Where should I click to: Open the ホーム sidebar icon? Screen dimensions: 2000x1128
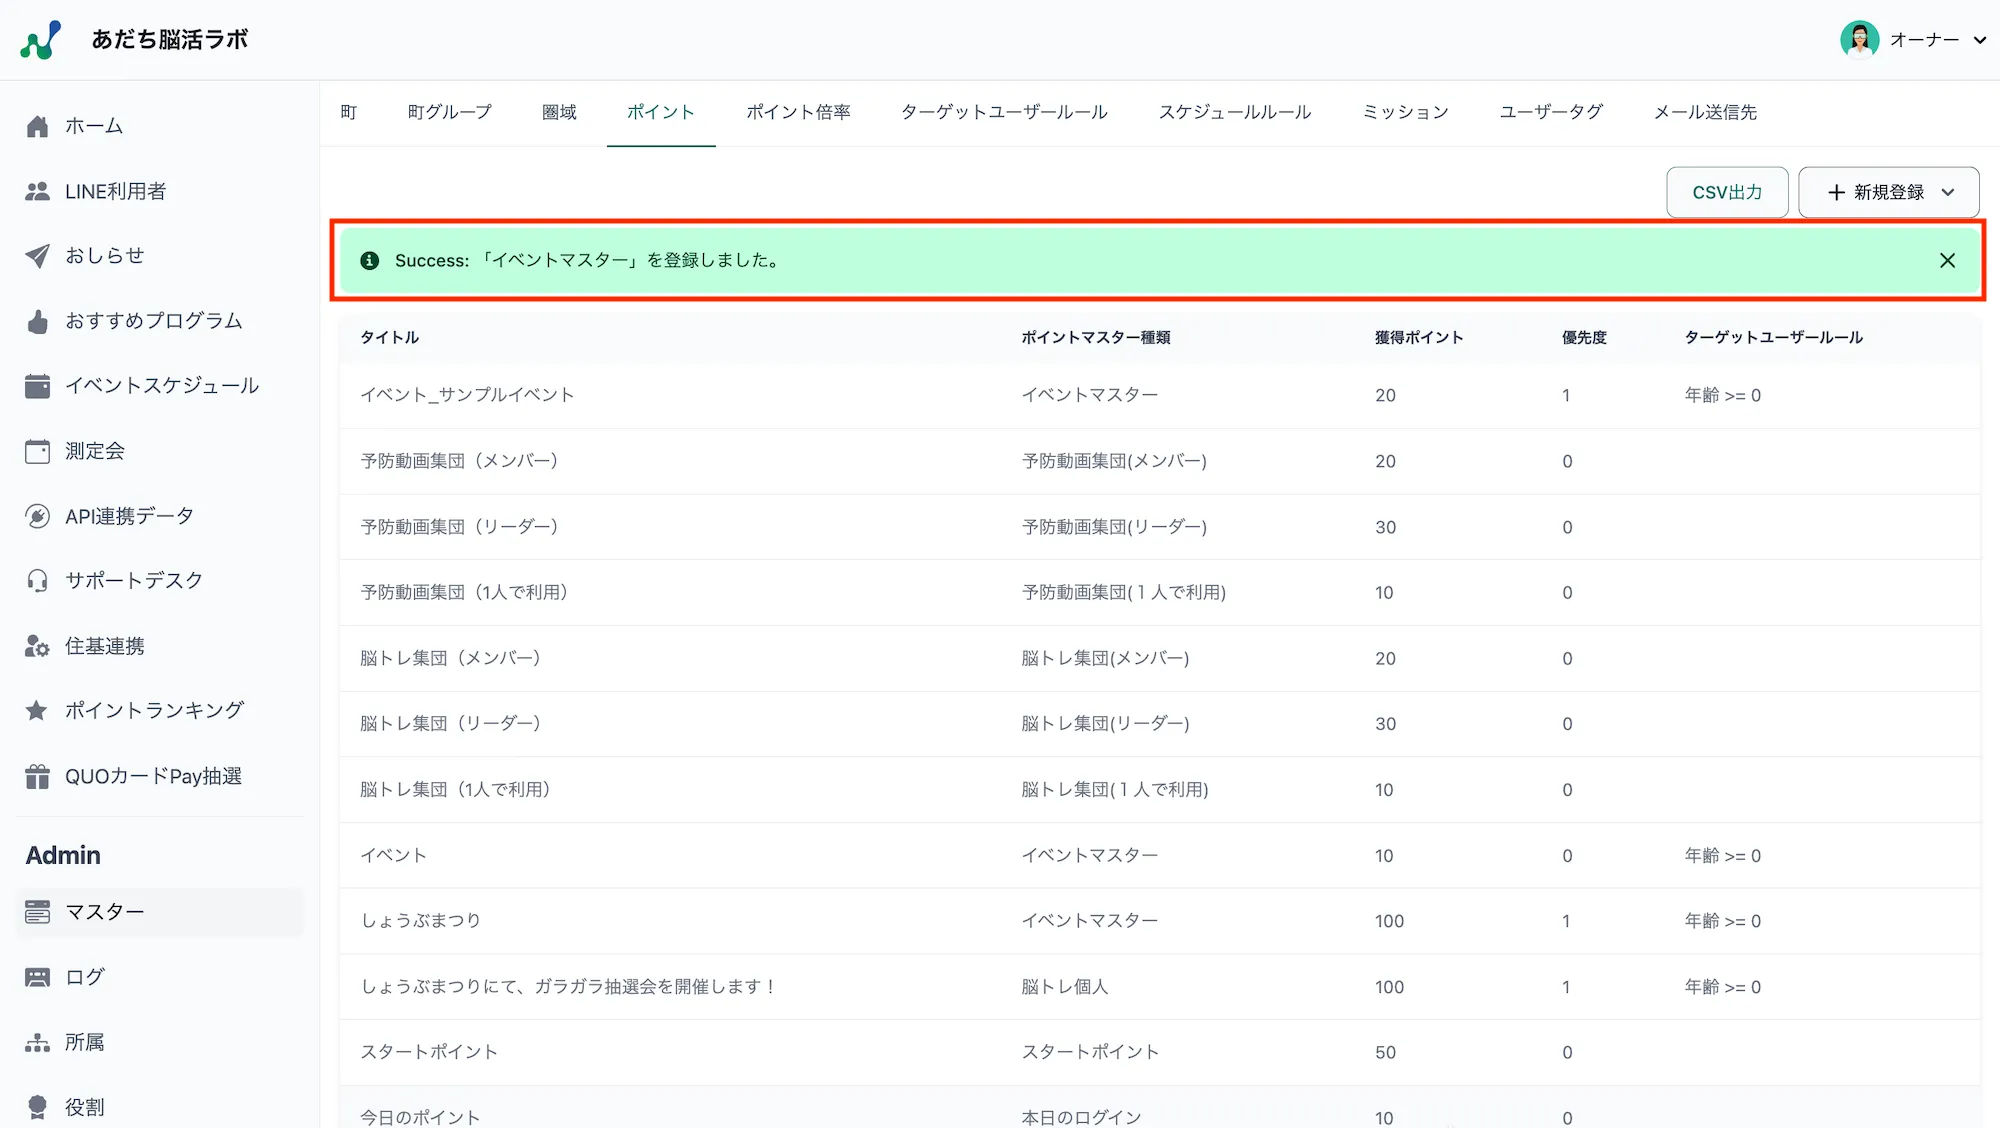click(x=37, y=125)
